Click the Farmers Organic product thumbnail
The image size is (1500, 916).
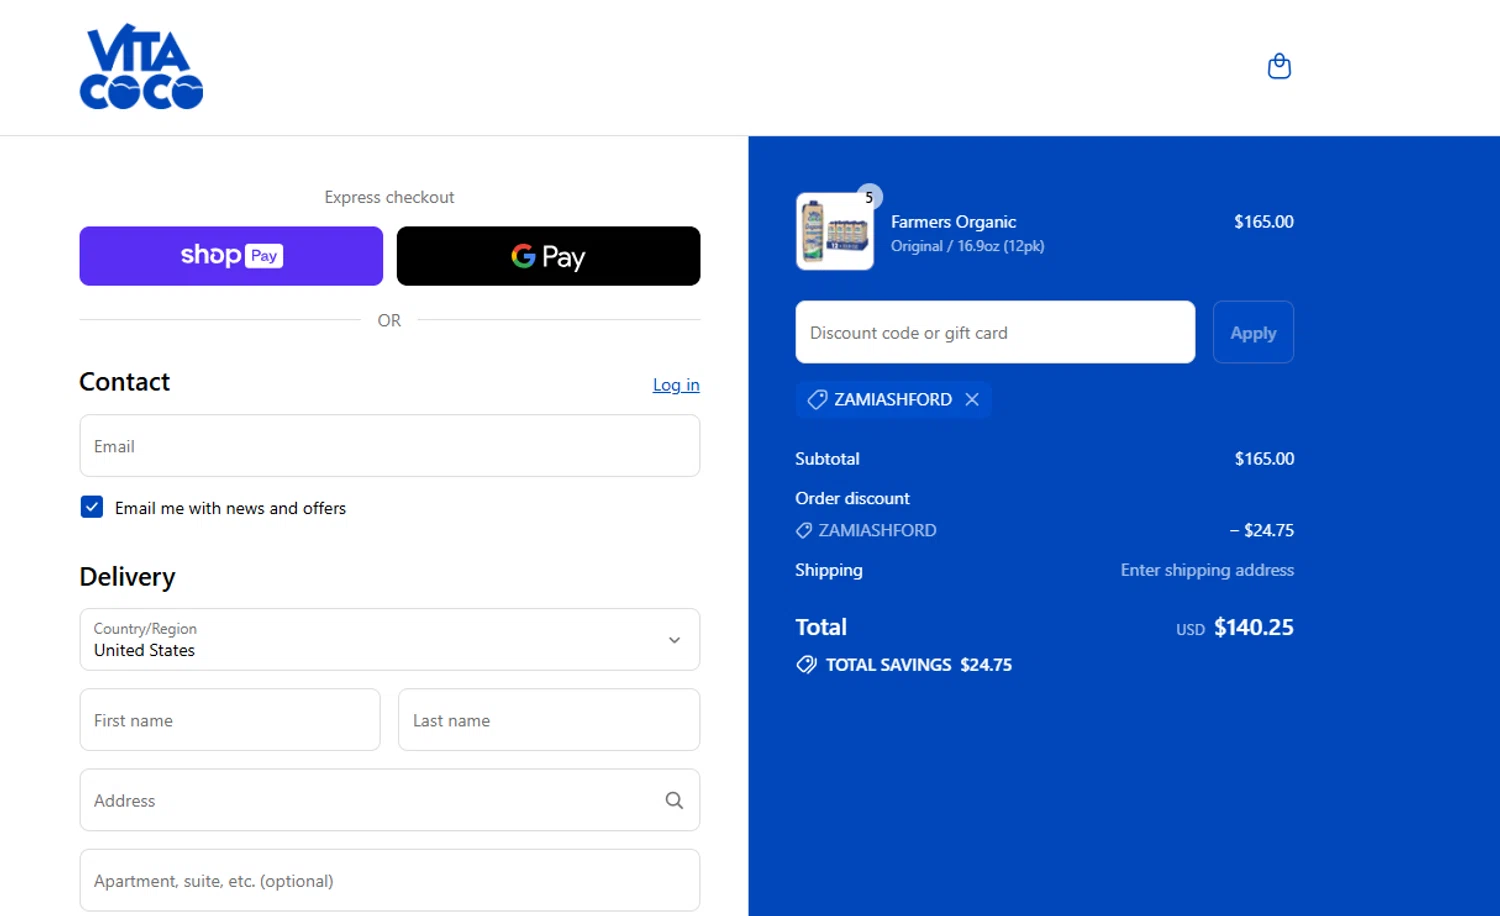pos(835,232)
